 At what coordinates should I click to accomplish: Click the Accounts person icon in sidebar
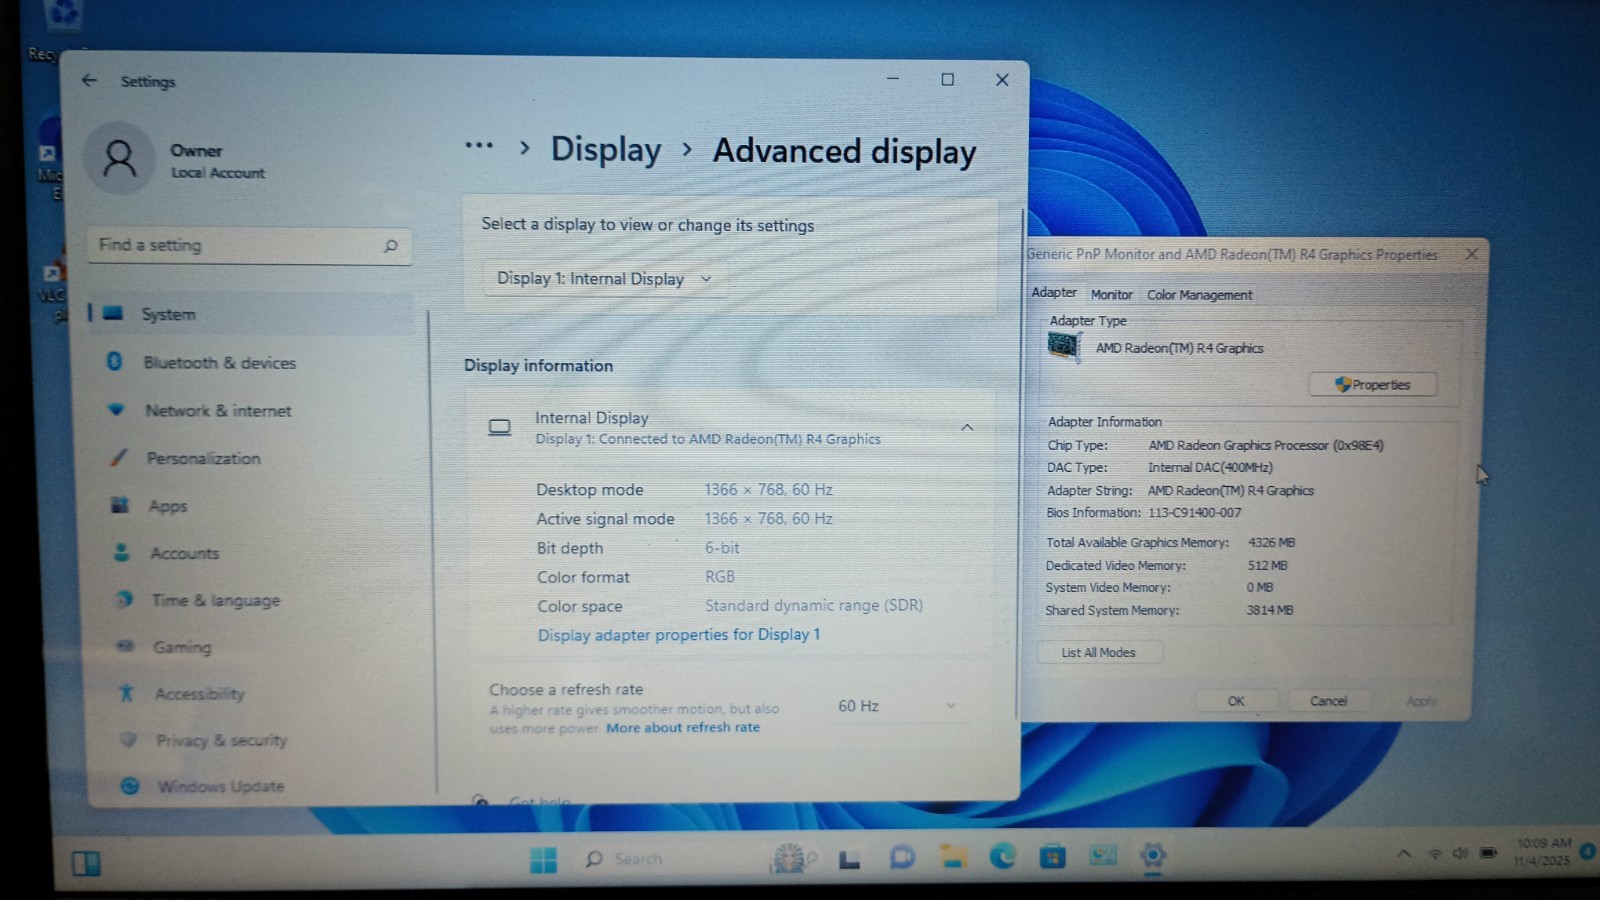tap(121, 552)
